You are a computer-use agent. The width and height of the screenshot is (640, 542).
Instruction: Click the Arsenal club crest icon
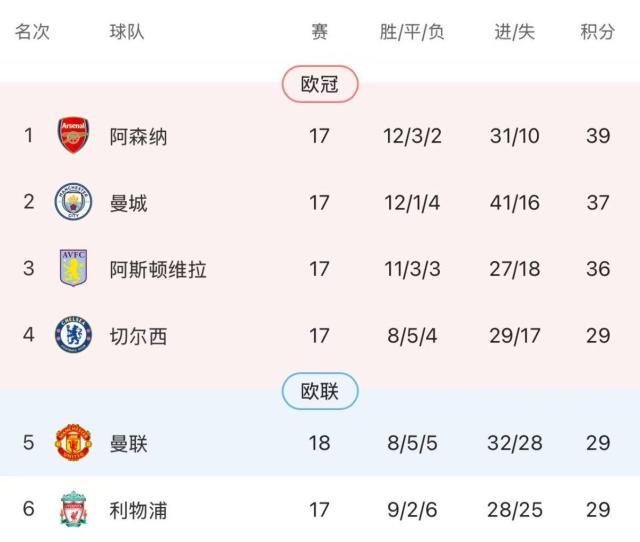point(73,135)
